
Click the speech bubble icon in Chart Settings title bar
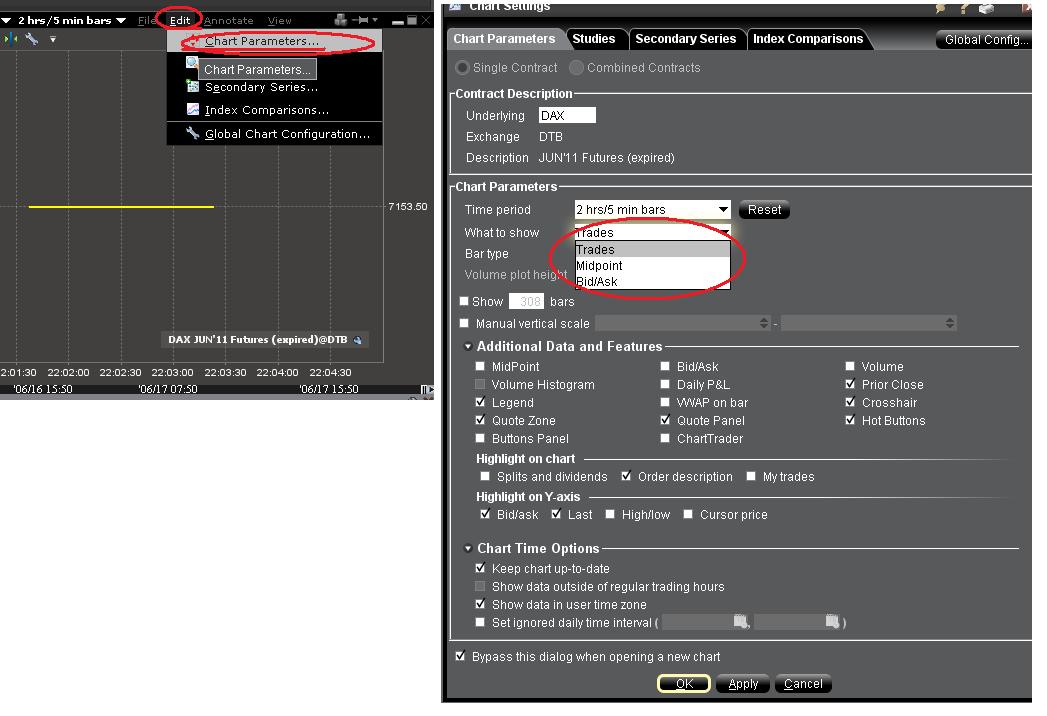941,9
